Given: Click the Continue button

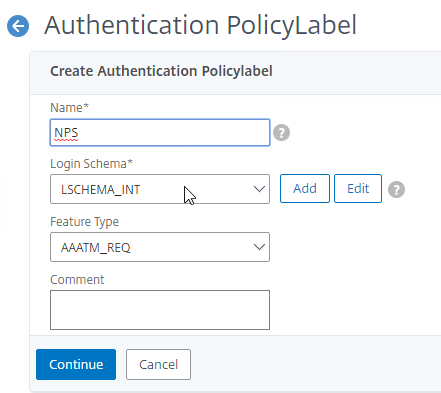Looking at the screenshot, I should point(76,364).
